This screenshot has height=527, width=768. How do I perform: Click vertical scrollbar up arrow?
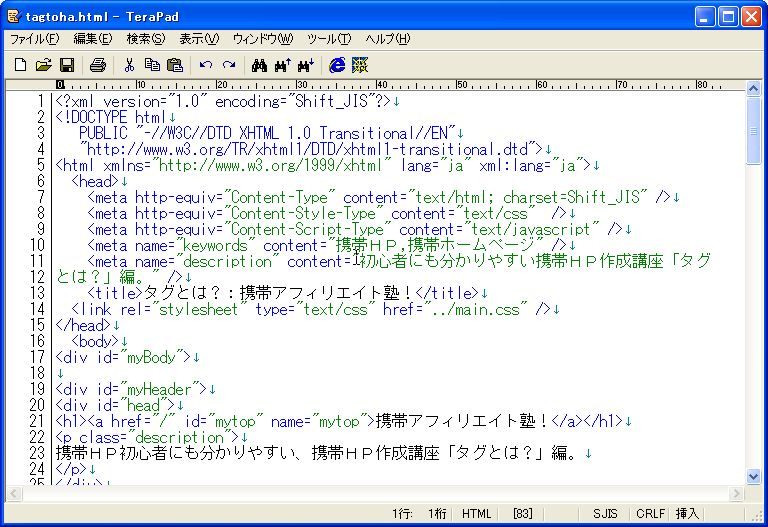753,89
